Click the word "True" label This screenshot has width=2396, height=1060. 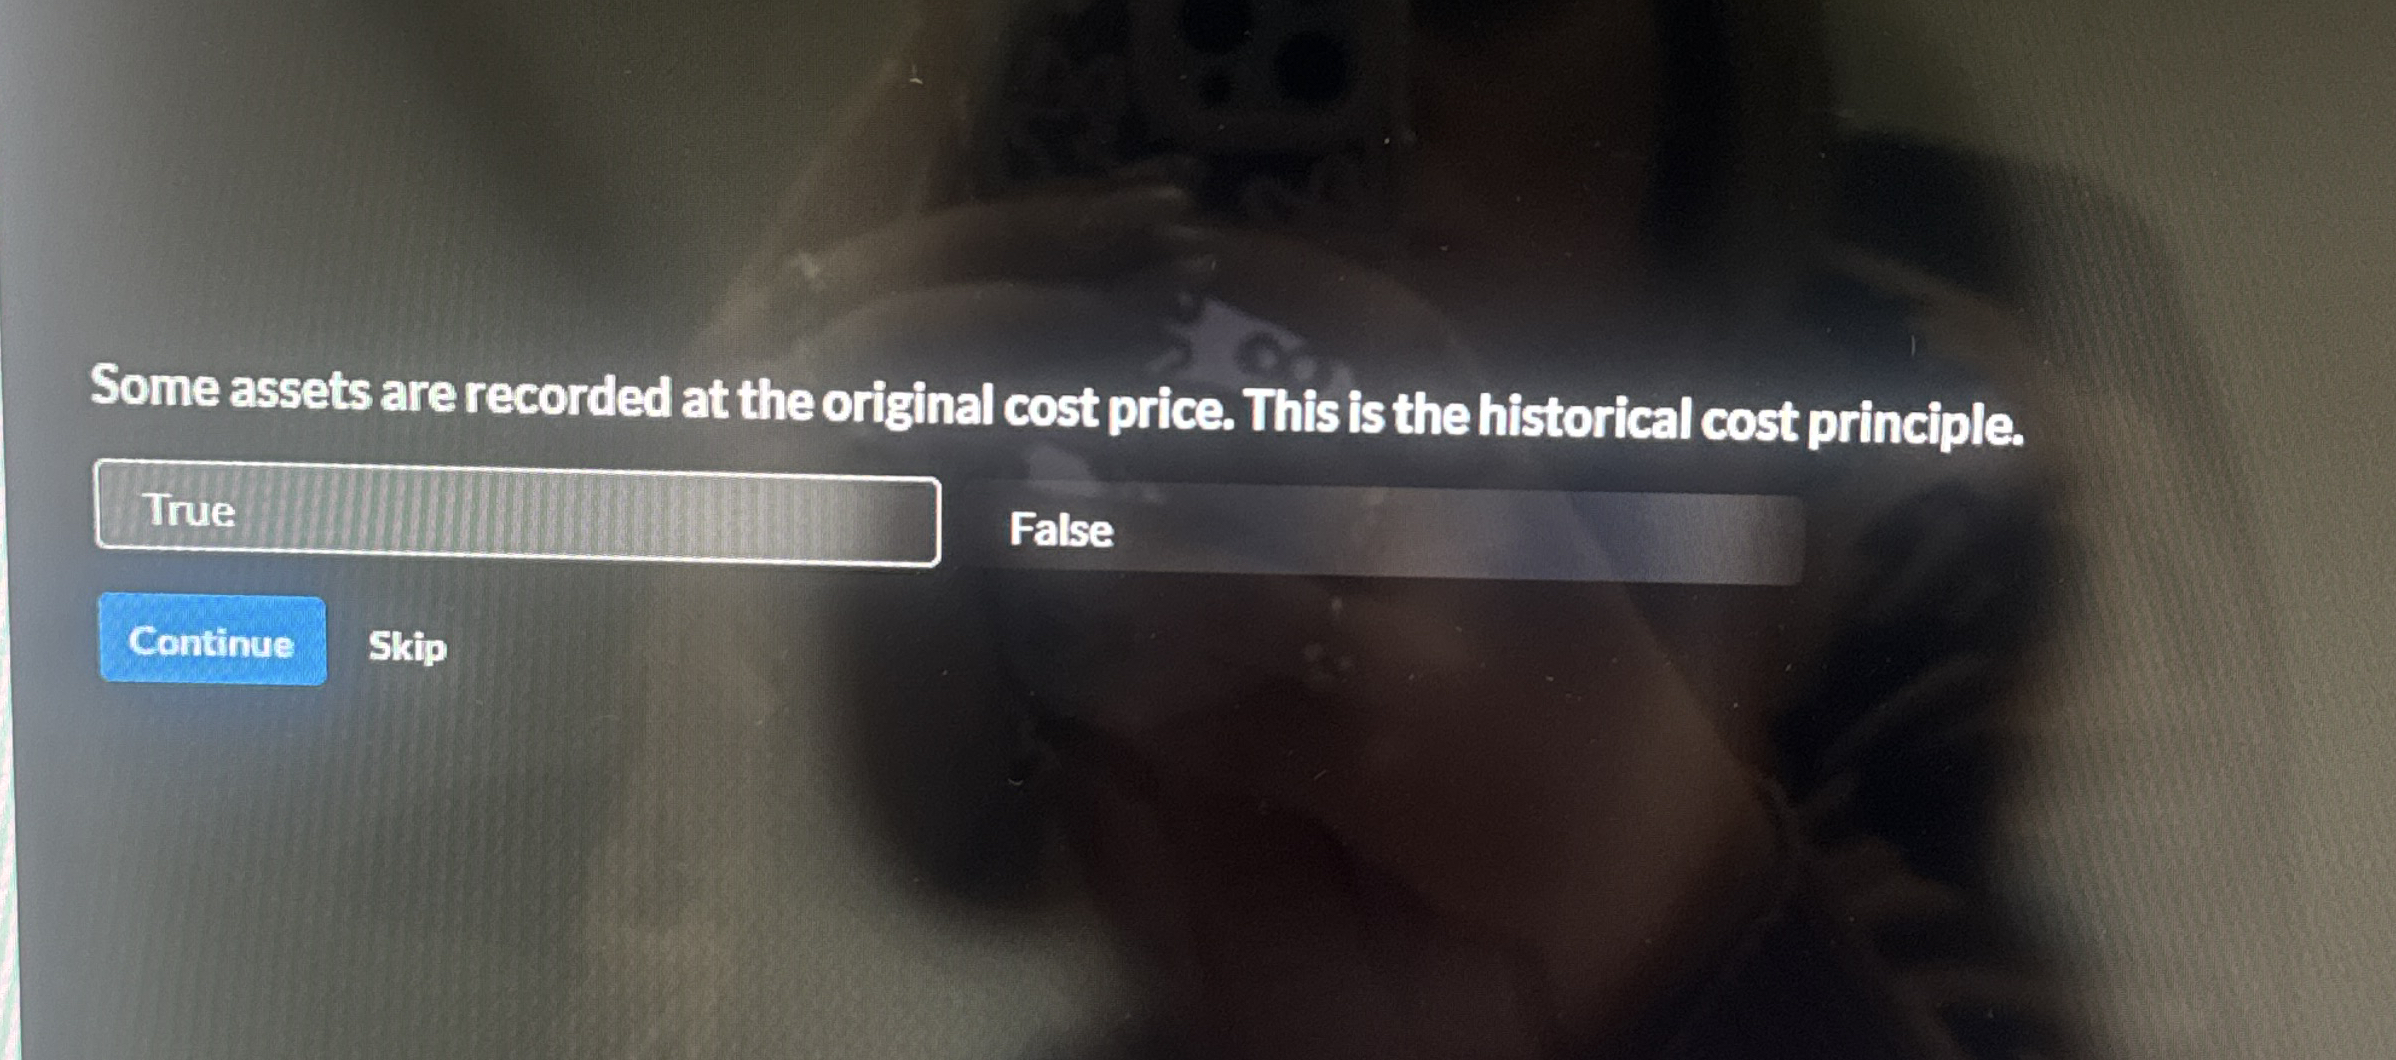[x=189, y=510]
